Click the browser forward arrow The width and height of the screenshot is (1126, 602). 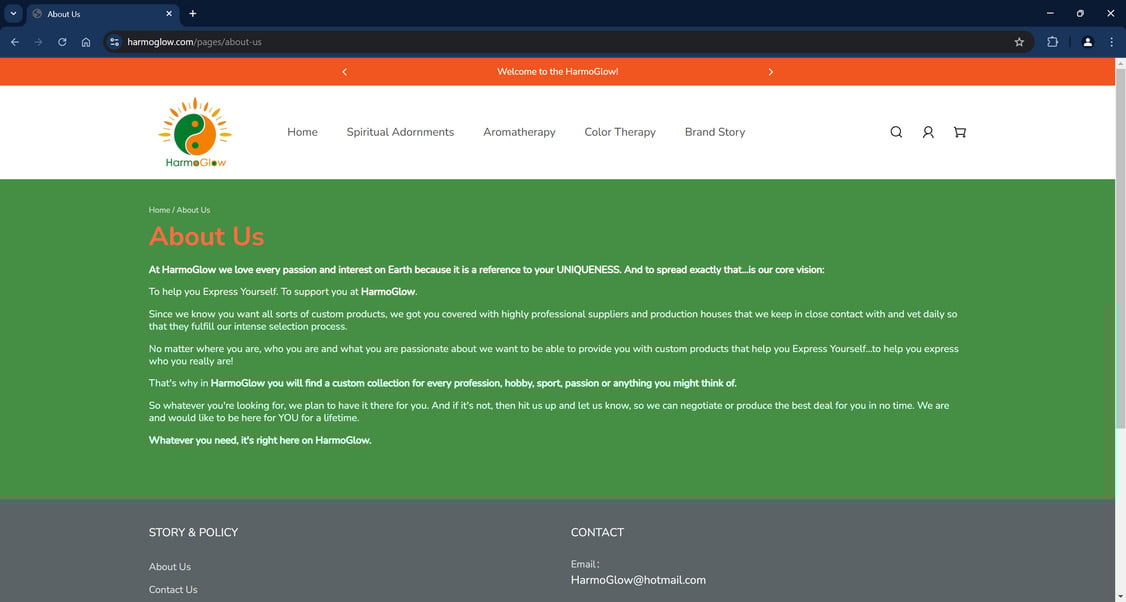click(38, 42)
